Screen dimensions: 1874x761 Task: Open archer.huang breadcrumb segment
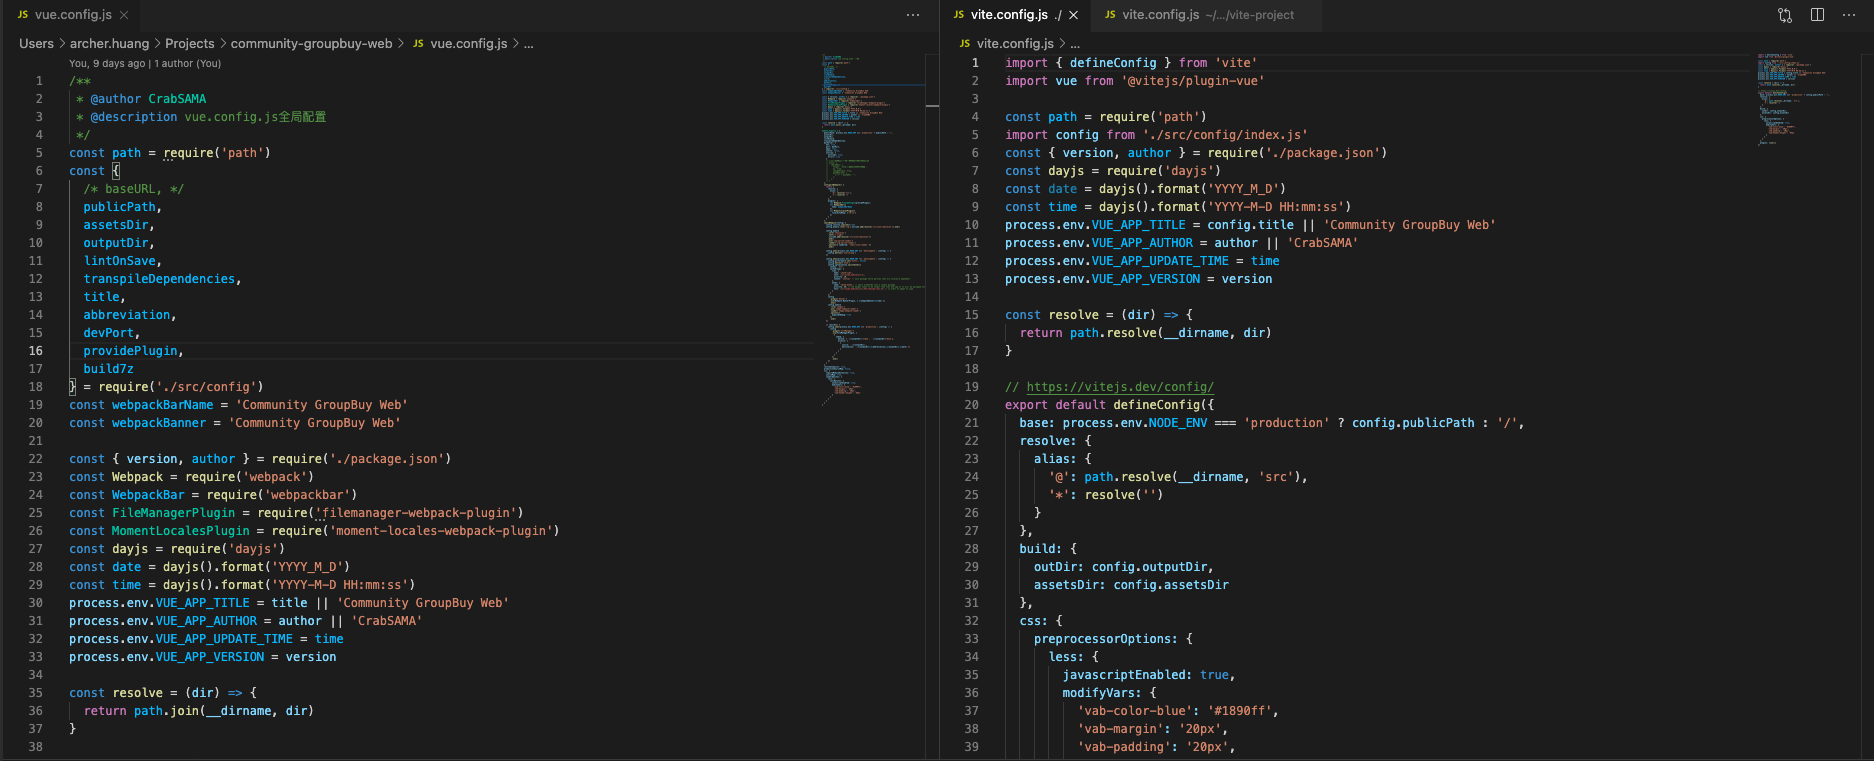pos(109,44)
